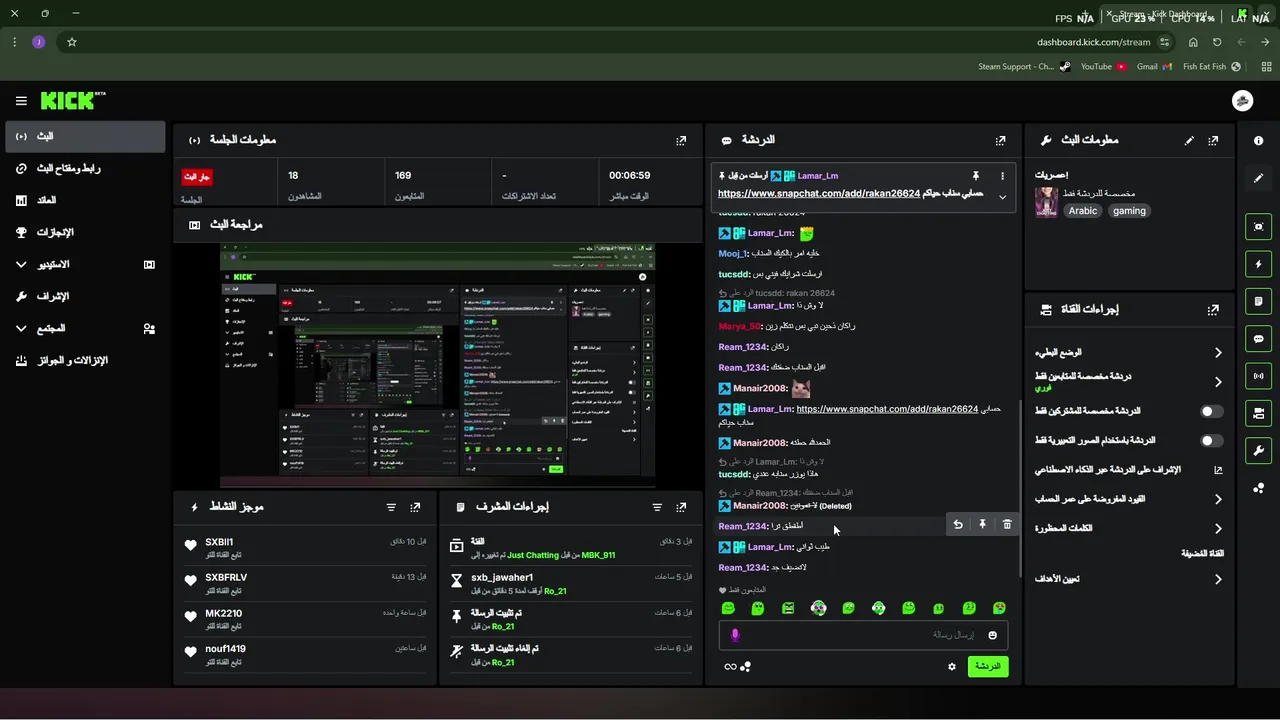
Task: Click the chat message input field
Action: [x=863, y=635]
